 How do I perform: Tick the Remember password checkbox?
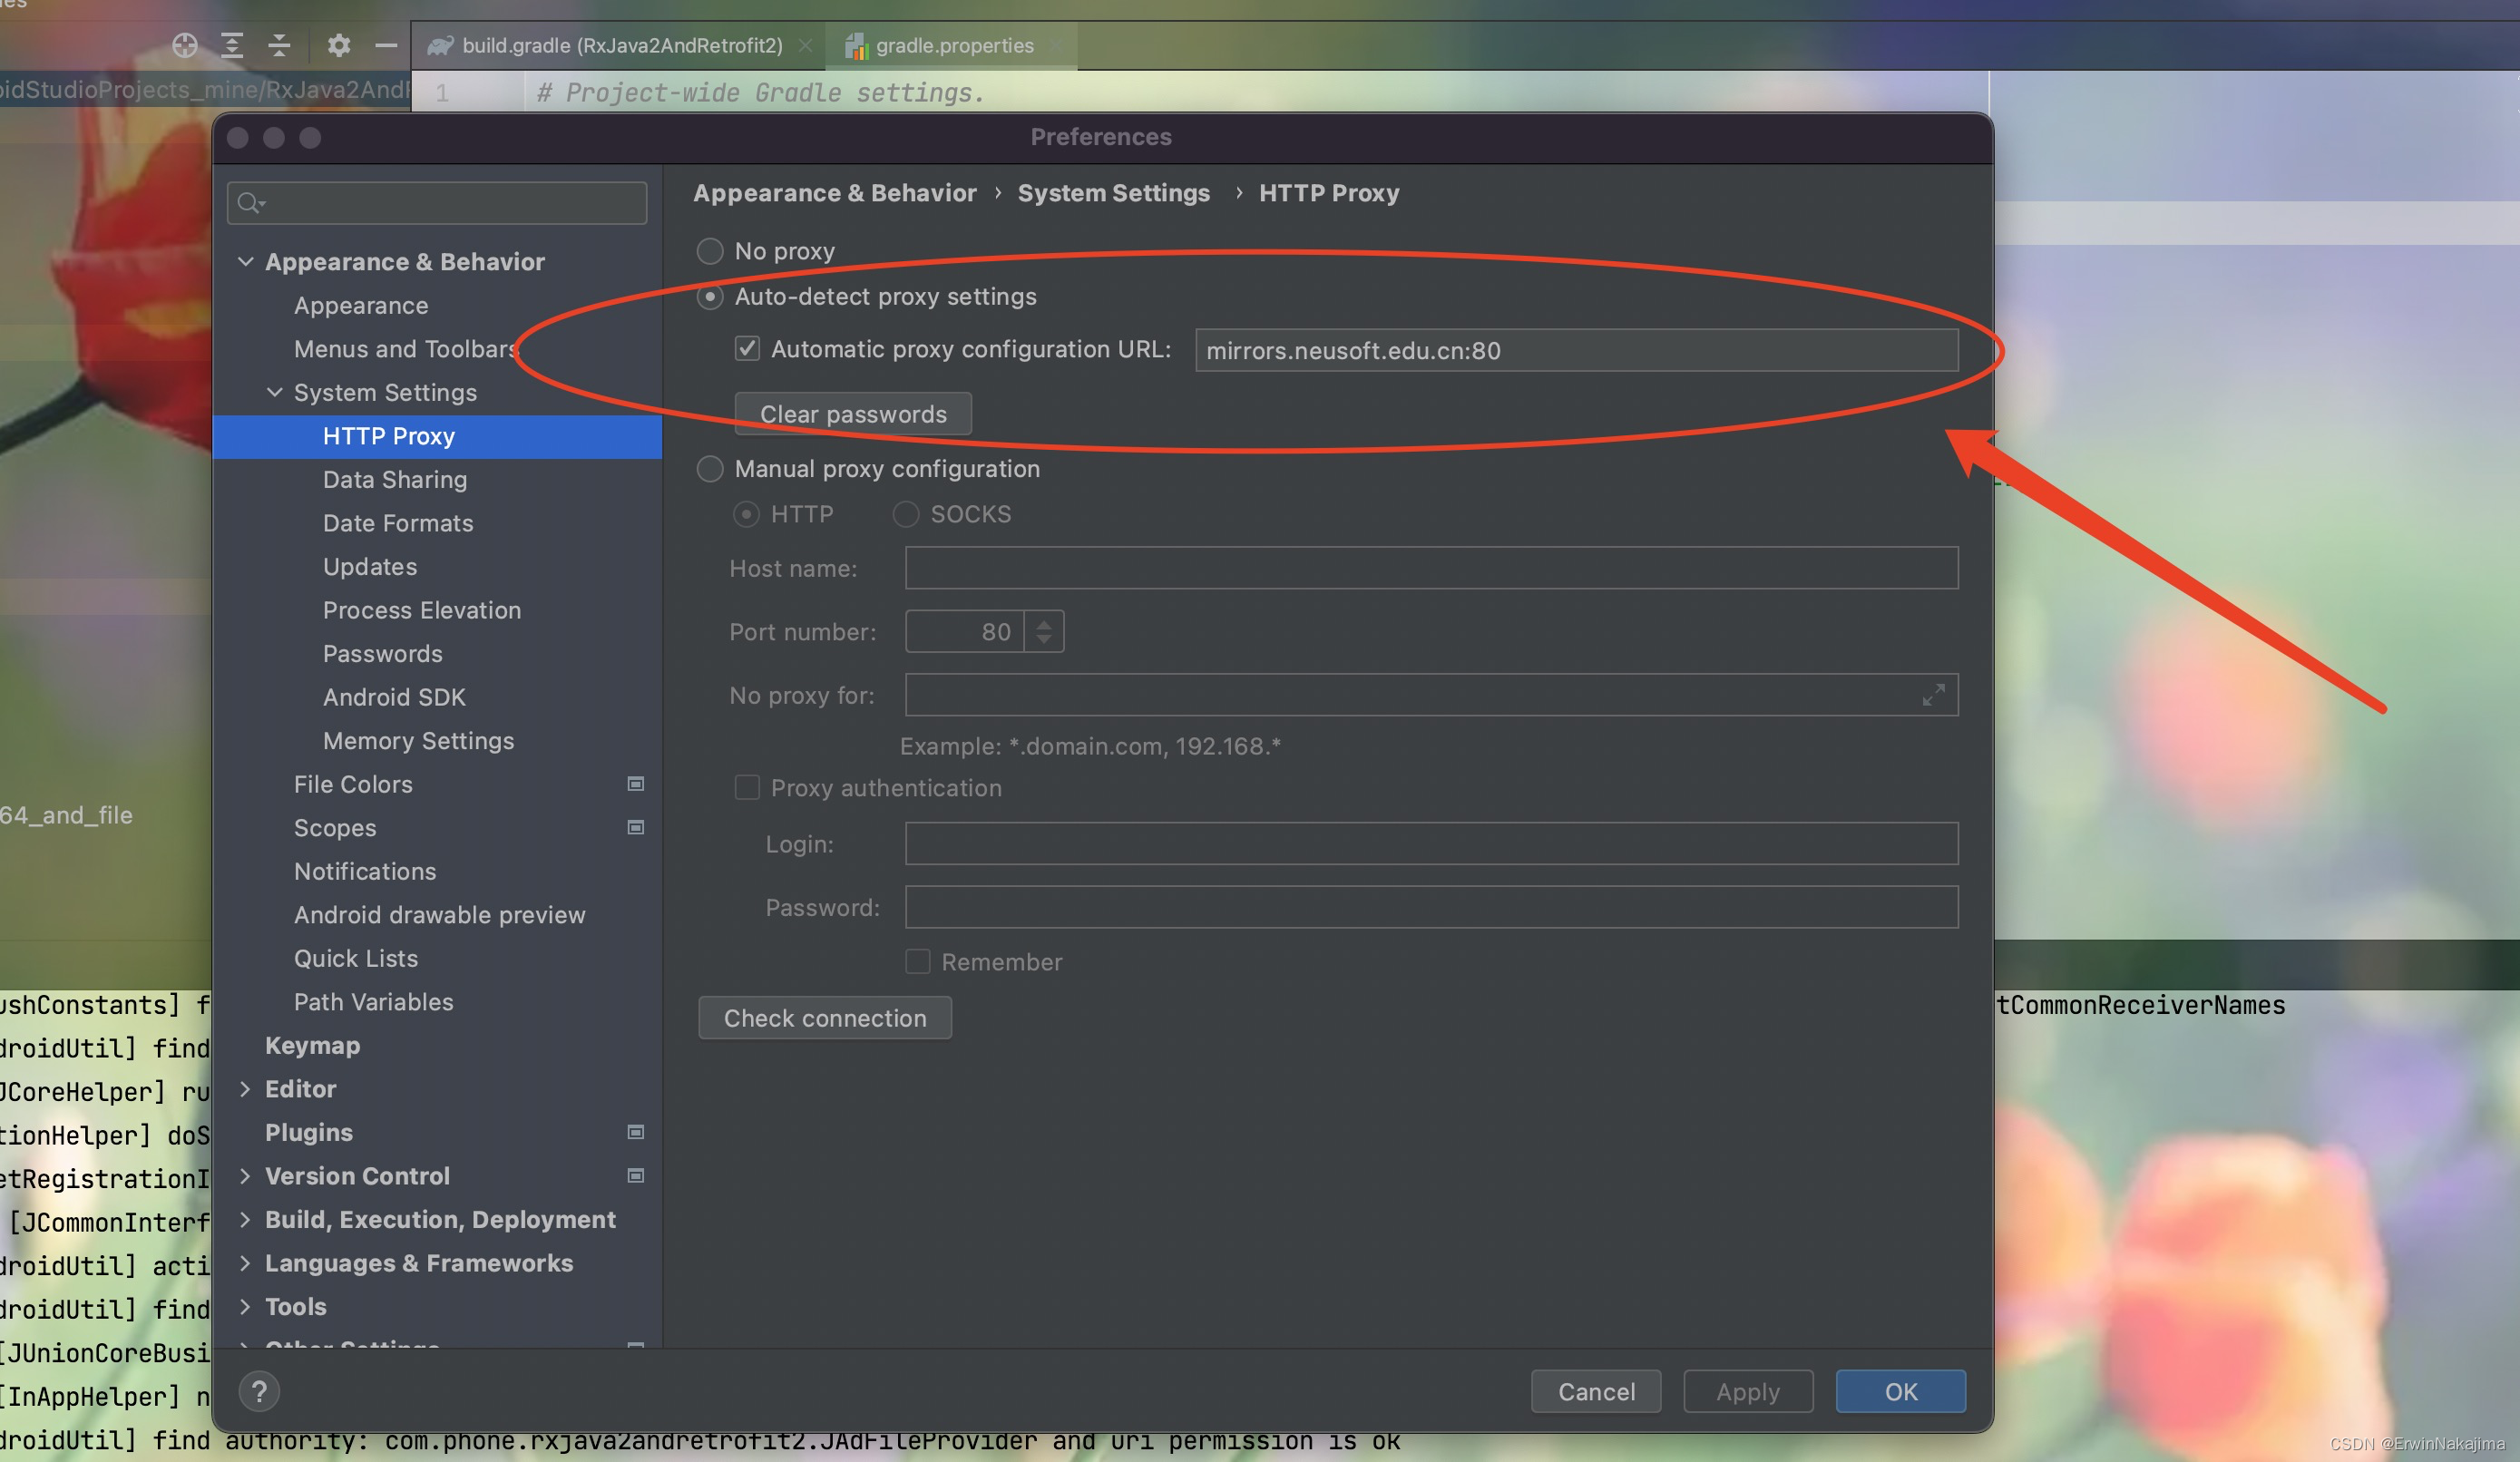tap(917, 962)
